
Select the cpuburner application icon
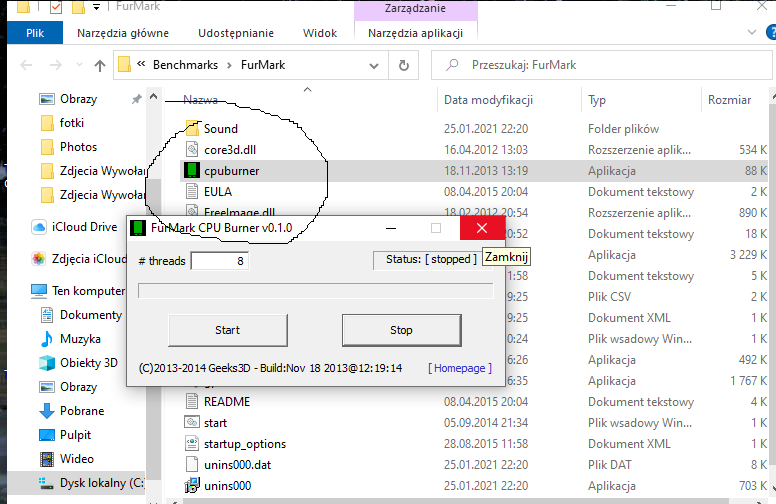[x=192, y=170]
